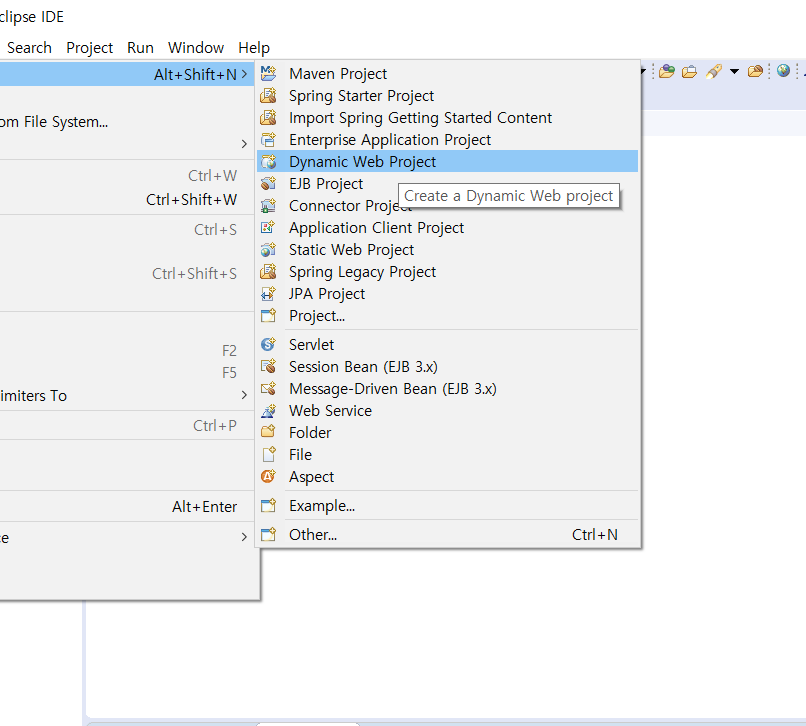
Task: Click the Ctrl+P print entry
Action: (126, 426)
